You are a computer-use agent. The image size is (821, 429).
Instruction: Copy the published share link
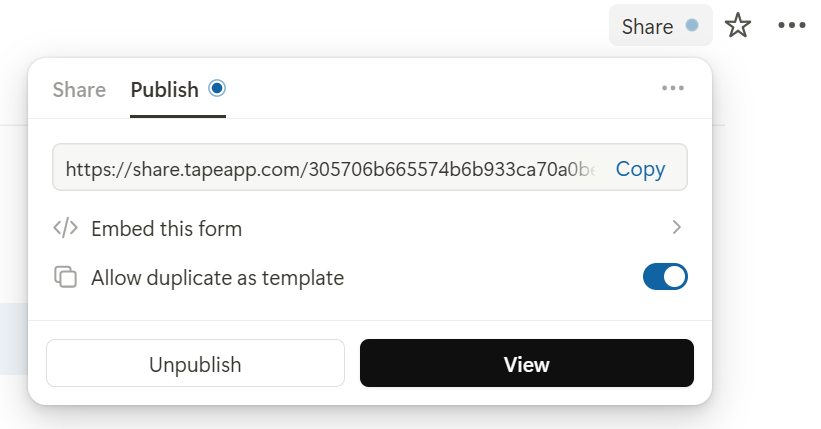click(x=640, y=169)
